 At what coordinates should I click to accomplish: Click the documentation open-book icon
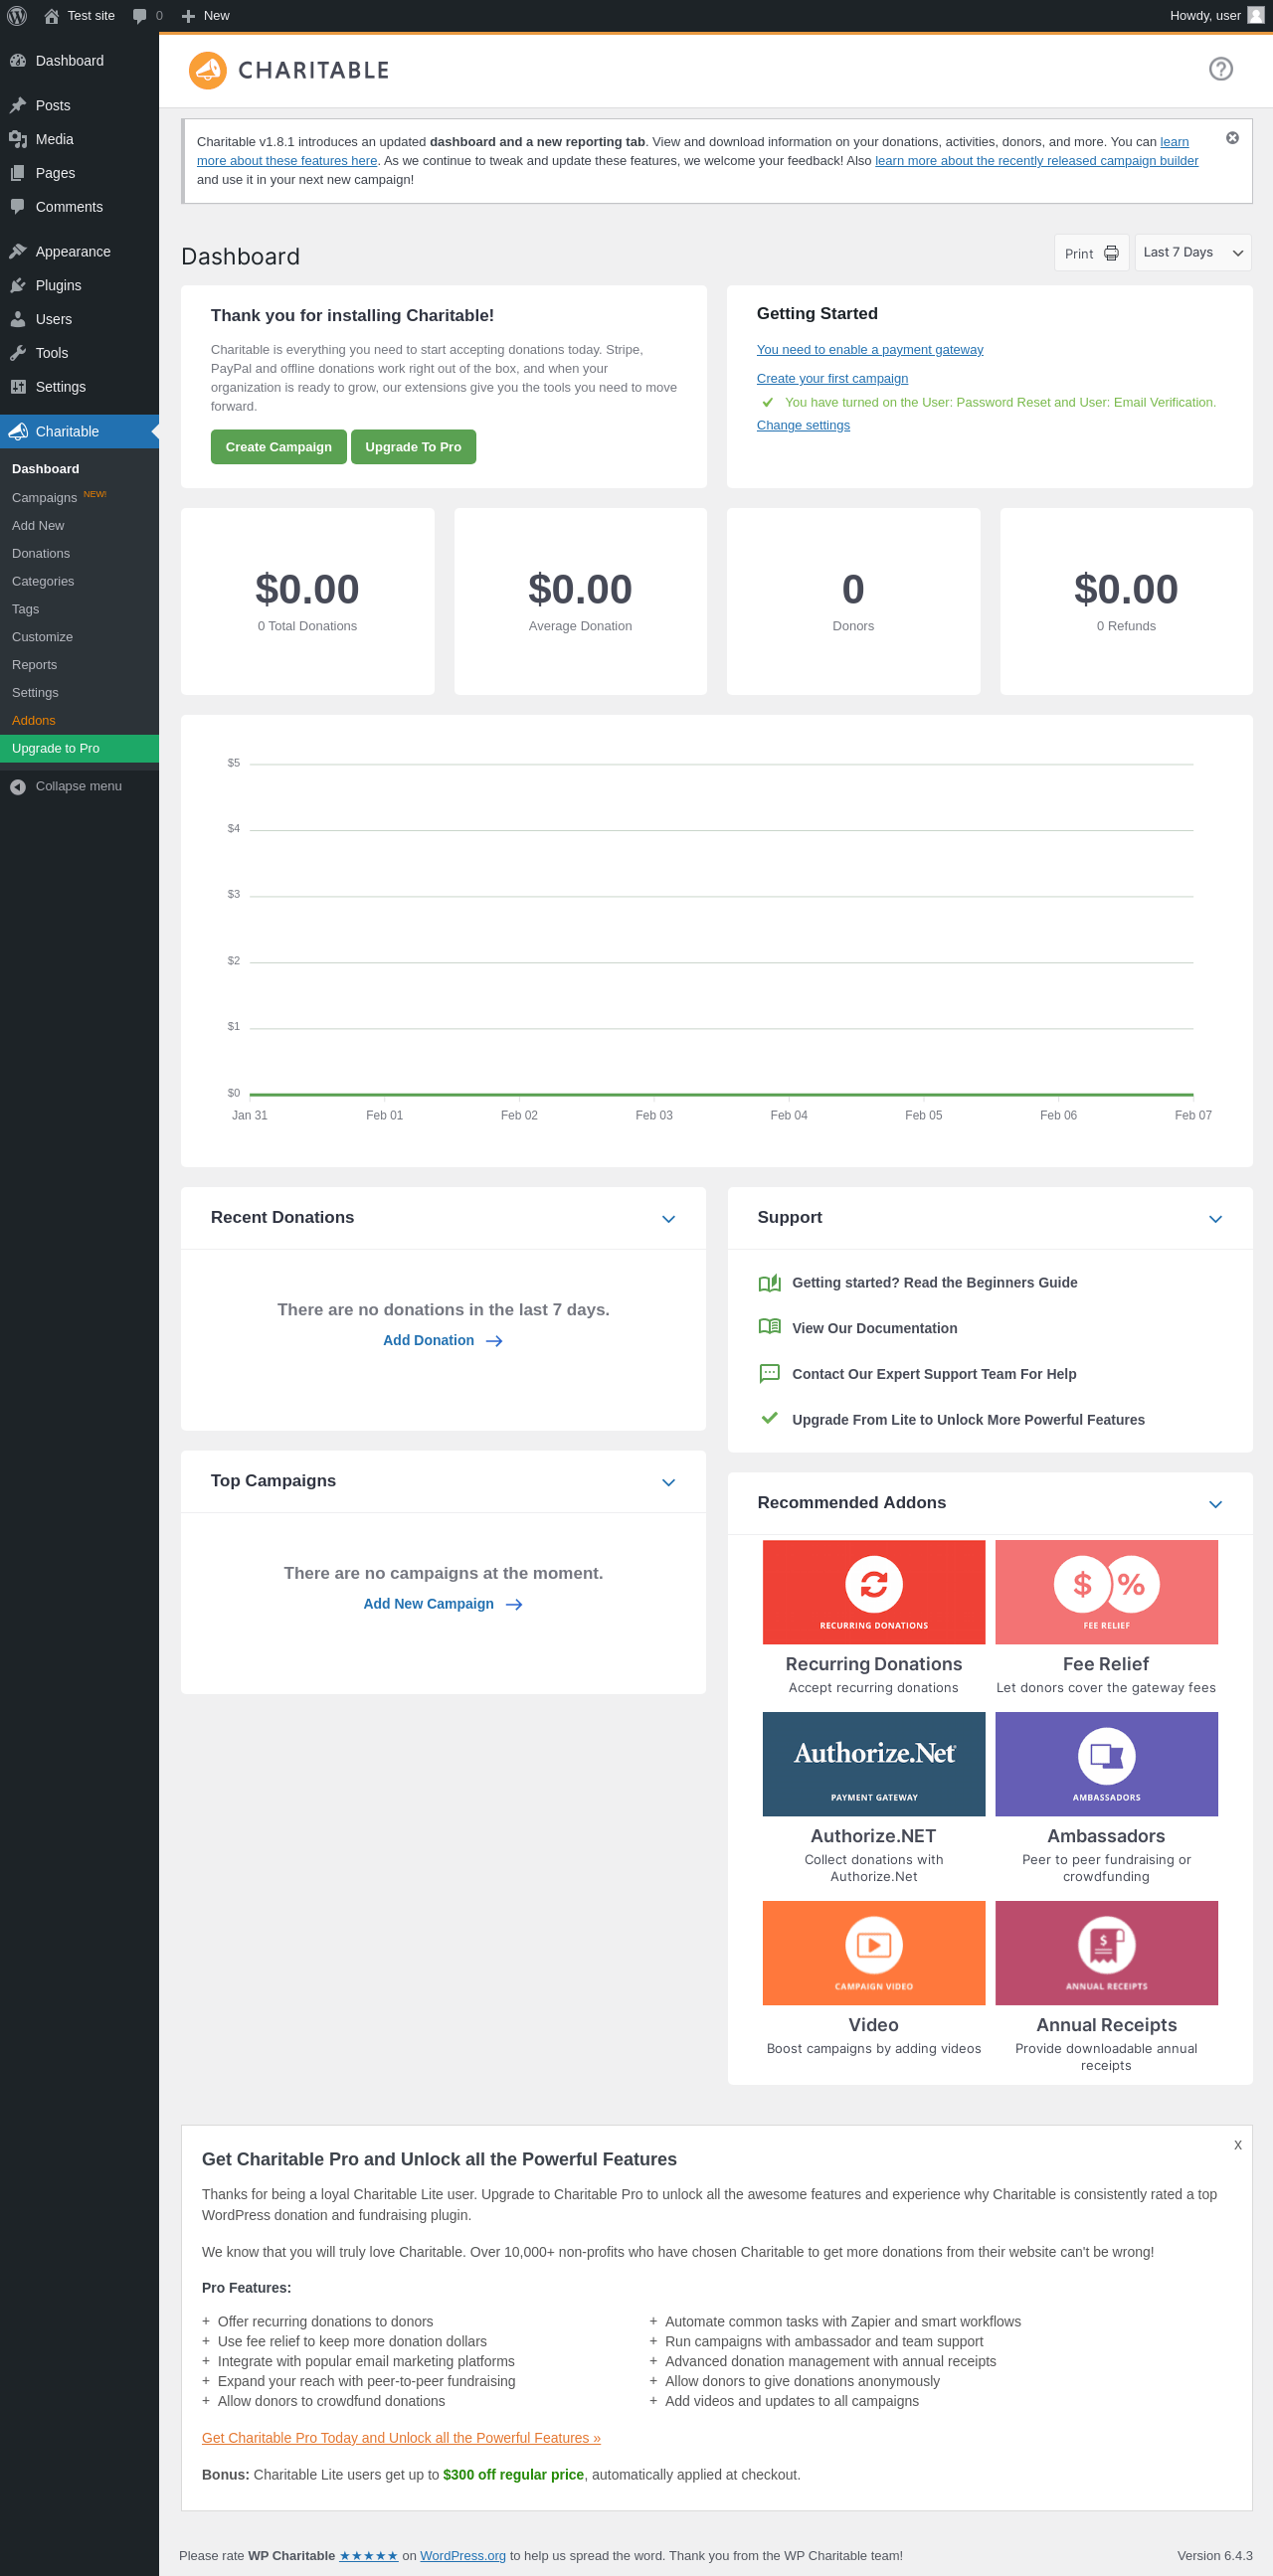pos(769,1327)
